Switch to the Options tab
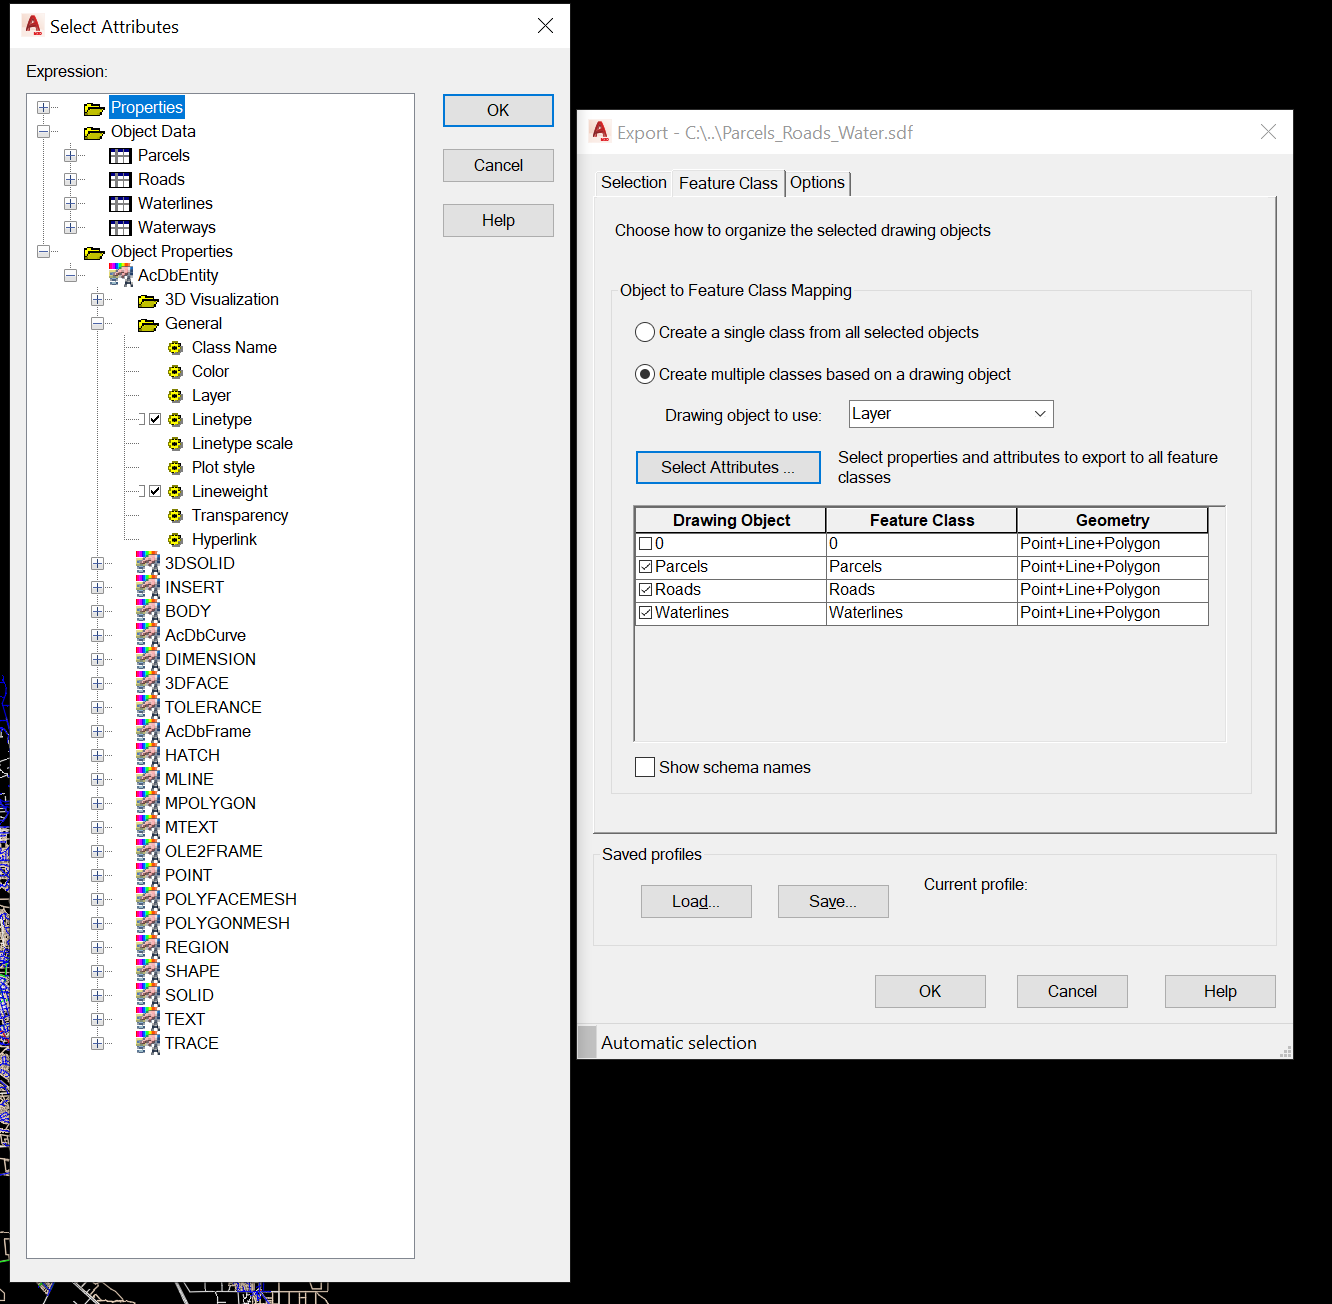Image resolution: width=1332 pixels, height=1304 pixels. pyautogui.click(x=817, y=183)
